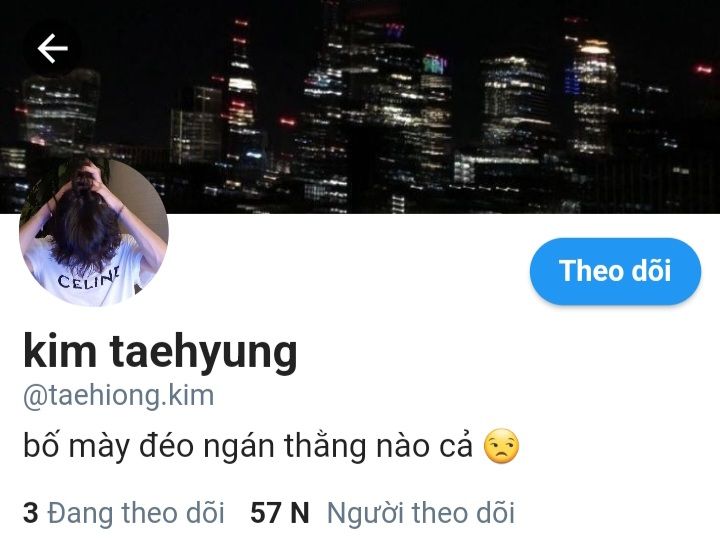Click the @taehiong.kim username handle

[118, 395]
